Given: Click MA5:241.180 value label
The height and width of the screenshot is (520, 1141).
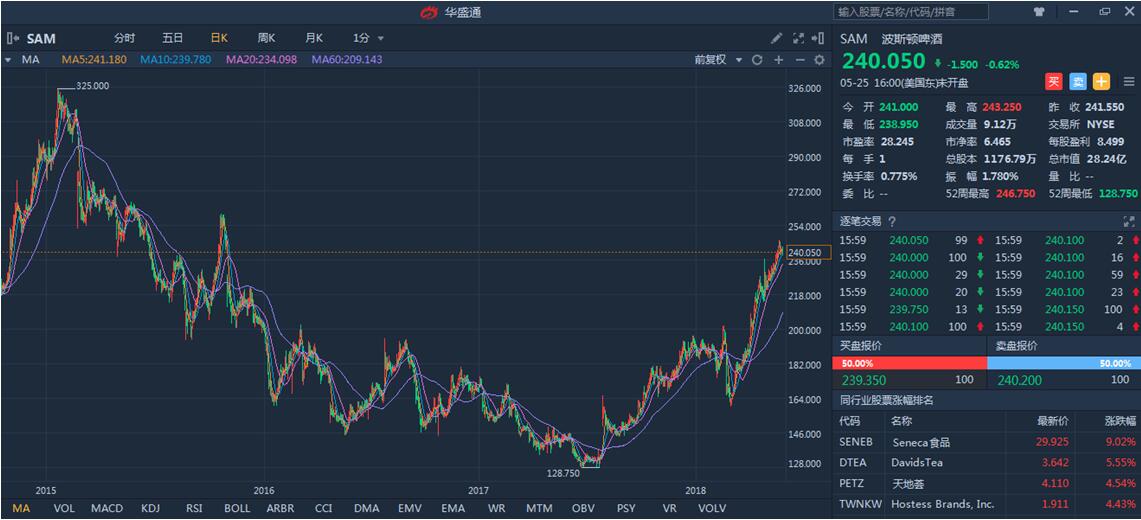Looking at the screenshot, I should point(94,60).
